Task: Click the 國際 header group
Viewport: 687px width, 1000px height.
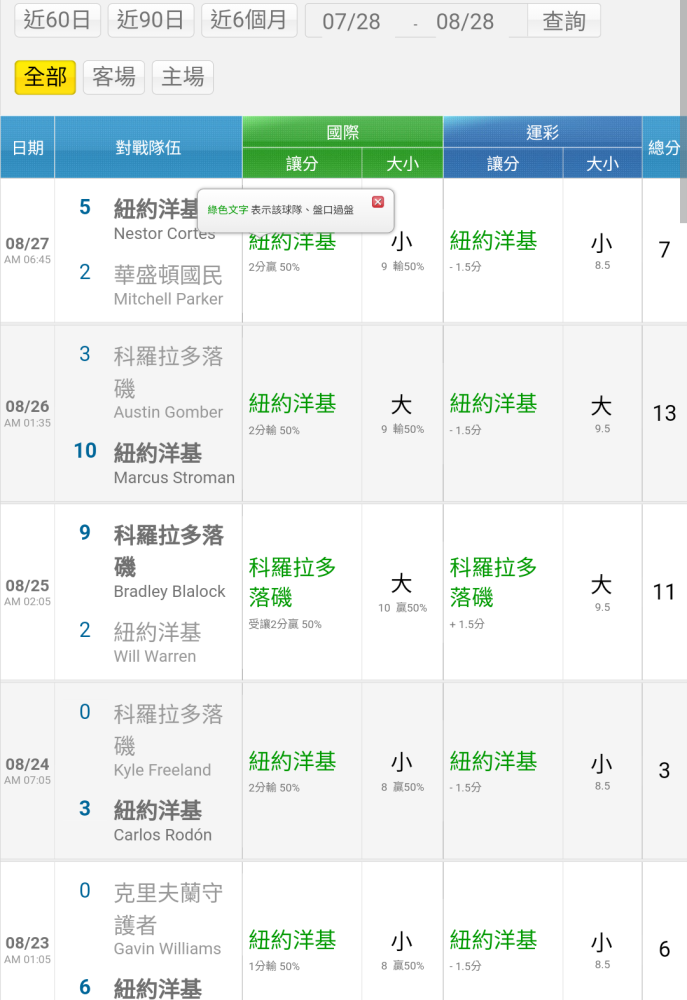Action: point(343,132)
